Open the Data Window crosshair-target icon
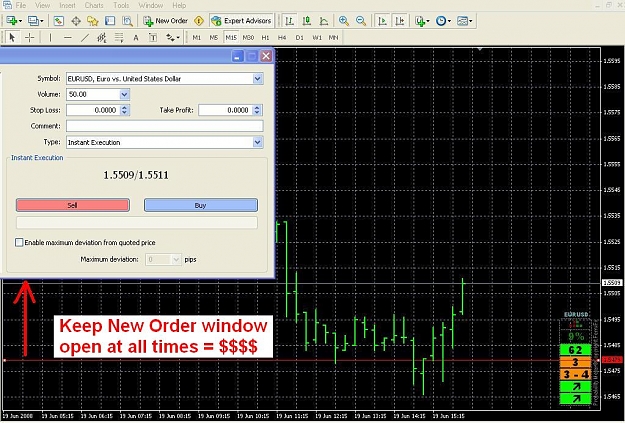 pyautogui.click(x=76, y=21)
